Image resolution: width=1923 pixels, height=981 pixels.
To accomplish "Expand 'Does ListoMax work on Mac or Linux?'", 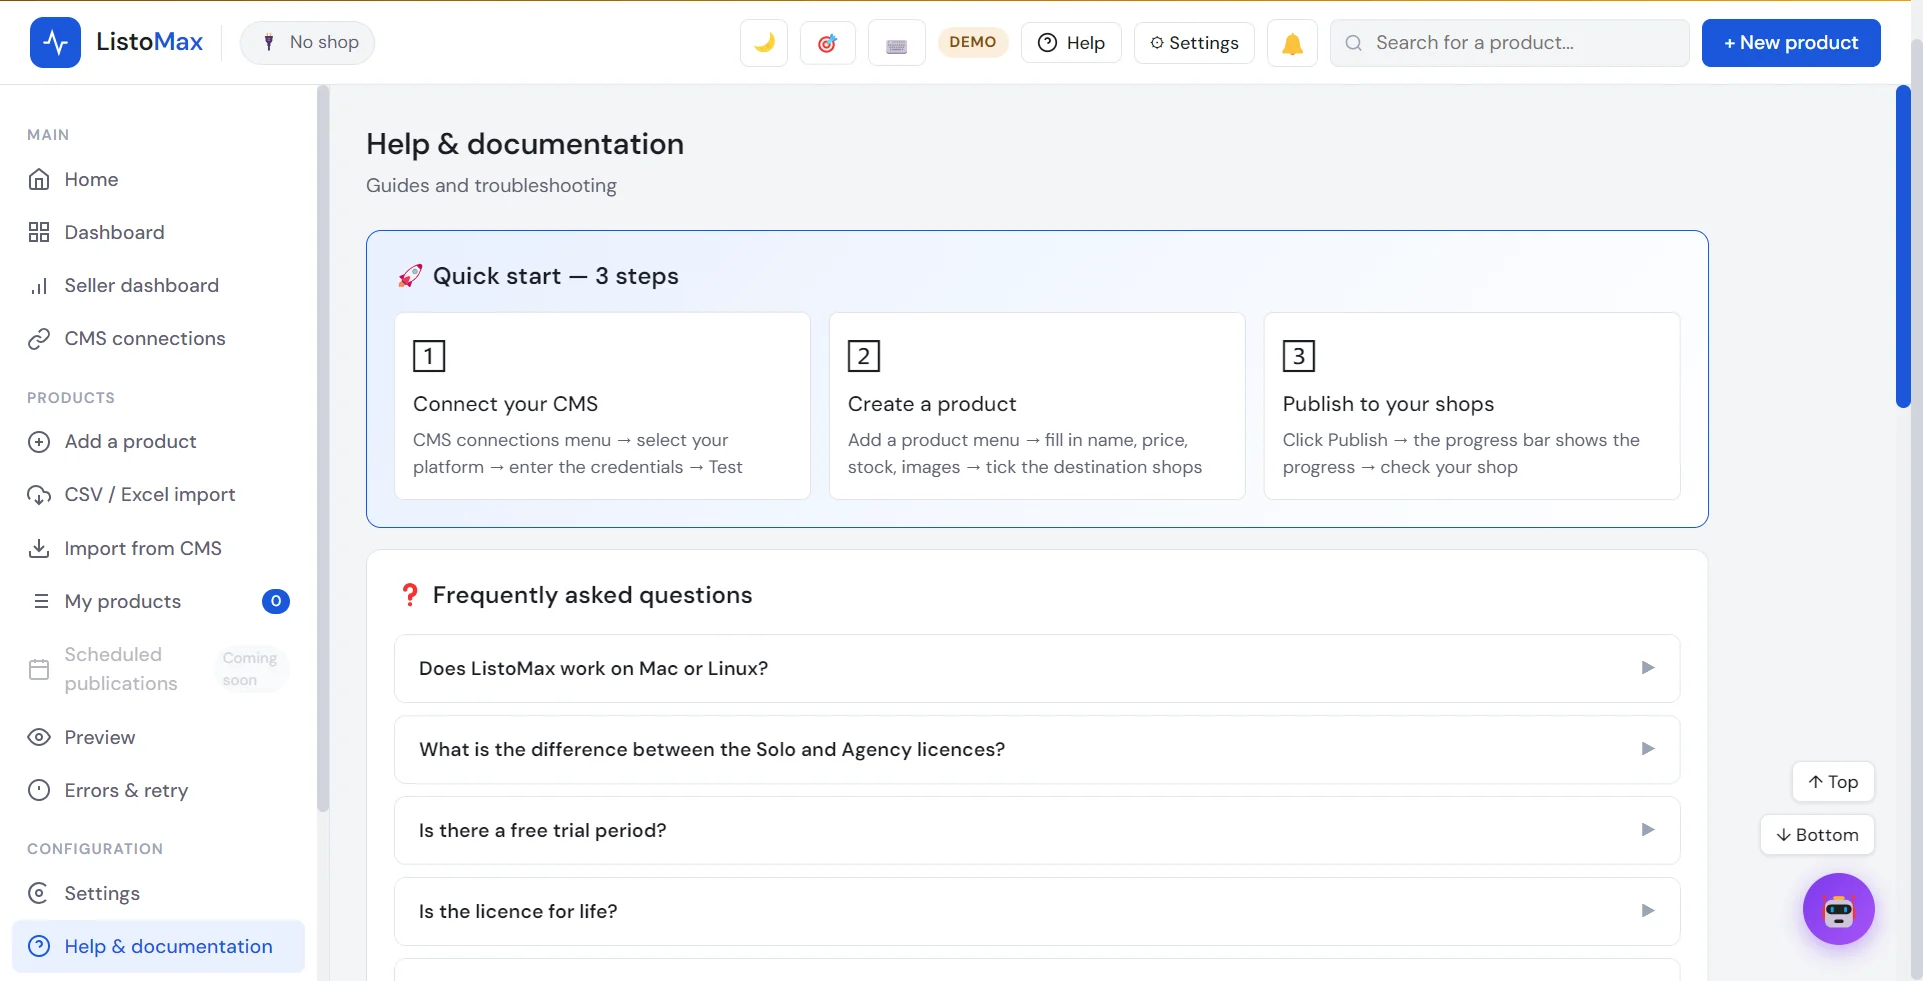I will [1037, 668].
